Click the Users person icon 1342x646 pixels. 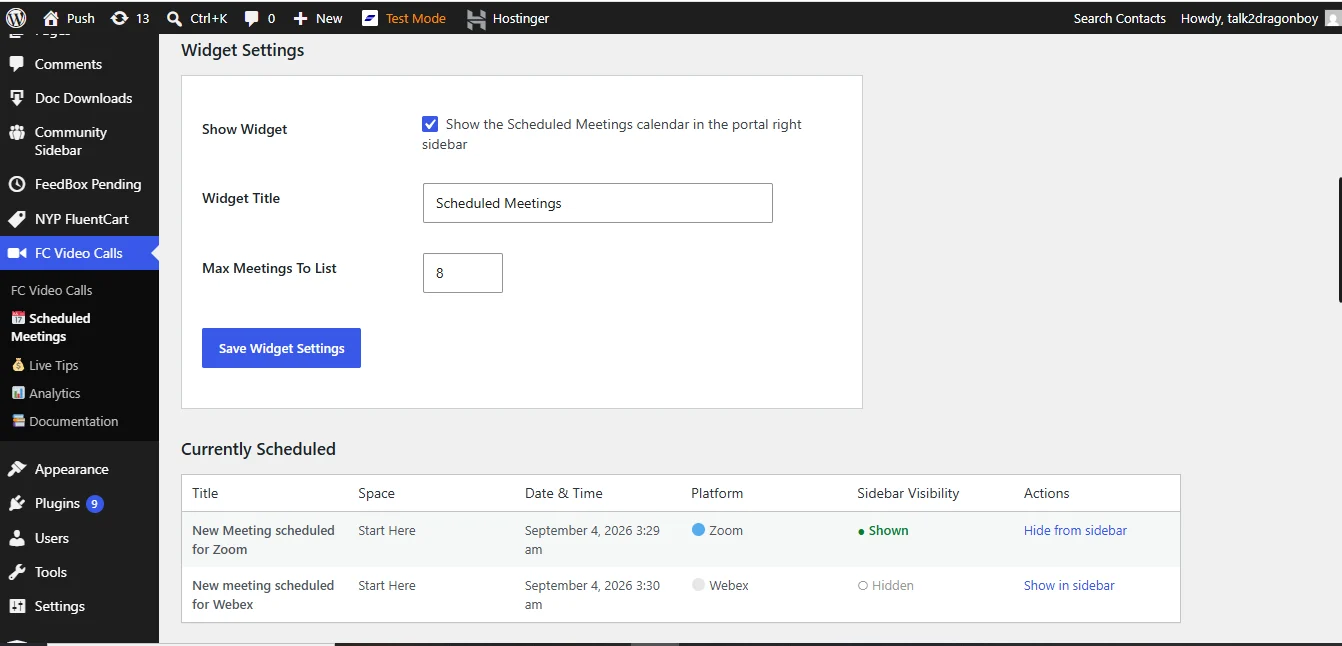pyautogui.click(x=16, y=538)
